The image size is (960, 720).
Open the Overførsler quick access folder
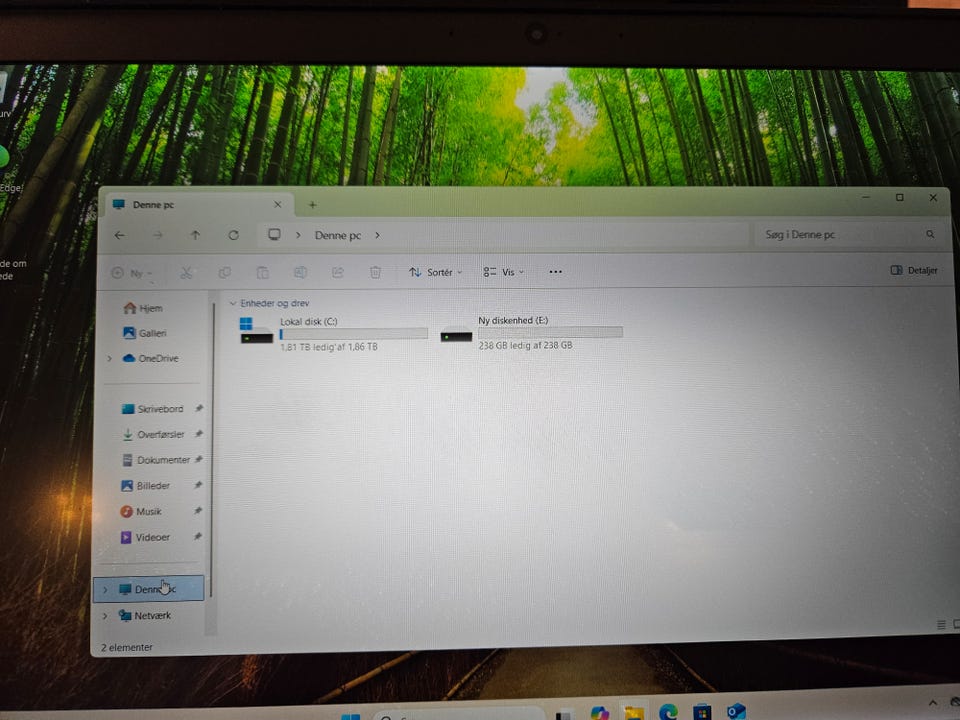tap(153, 434)
